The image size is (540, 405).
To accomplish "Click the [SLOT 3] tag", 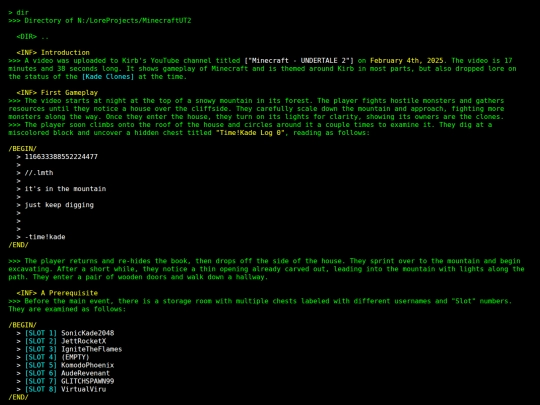I will tap(41, 349).
